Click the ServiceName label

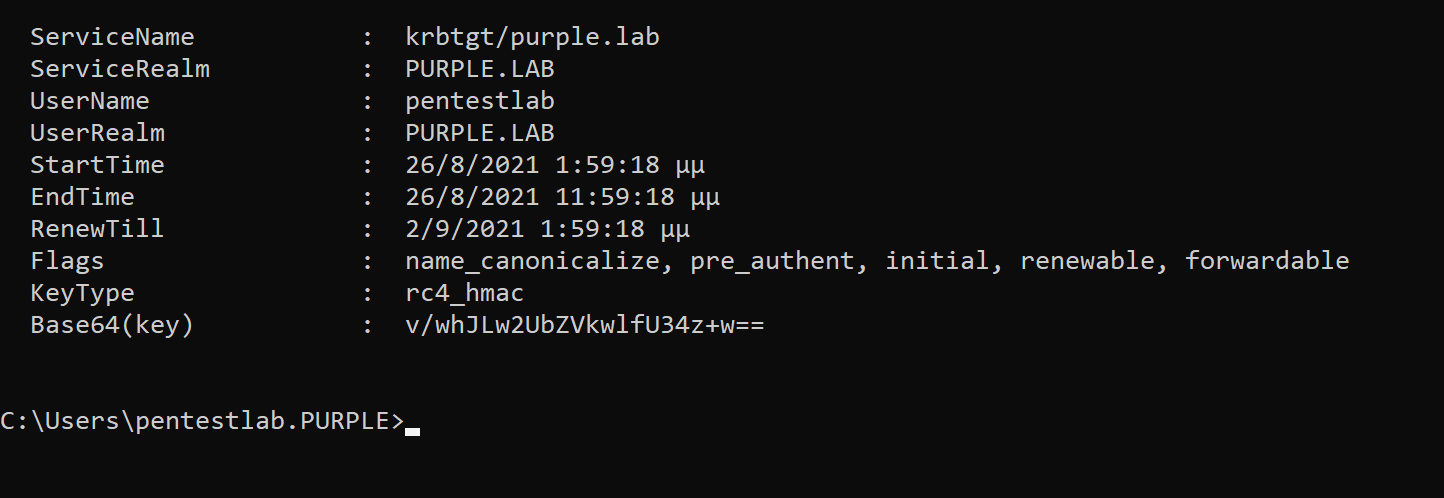pyautogui.click(x=112, y=38)
